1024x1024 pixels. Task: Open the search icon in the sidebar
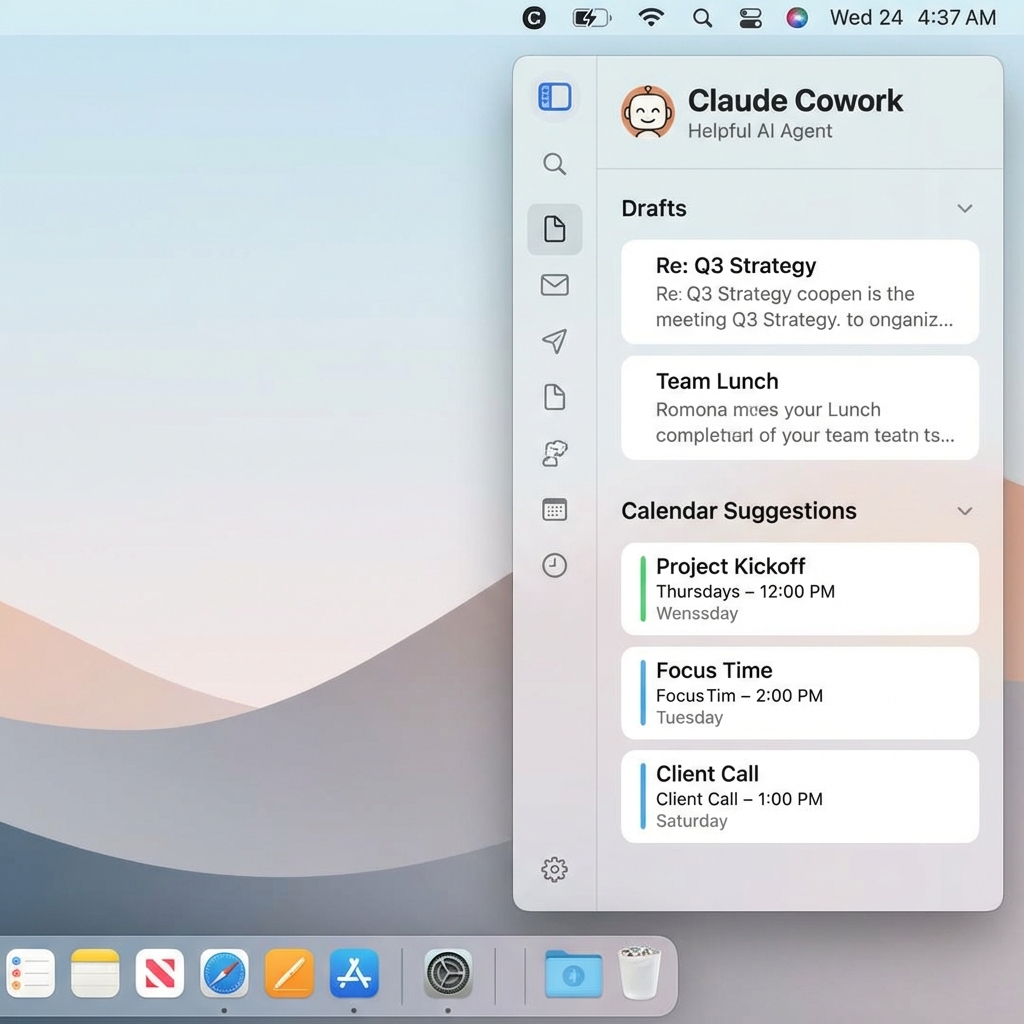pyautogui.click(x=555, y=165)
